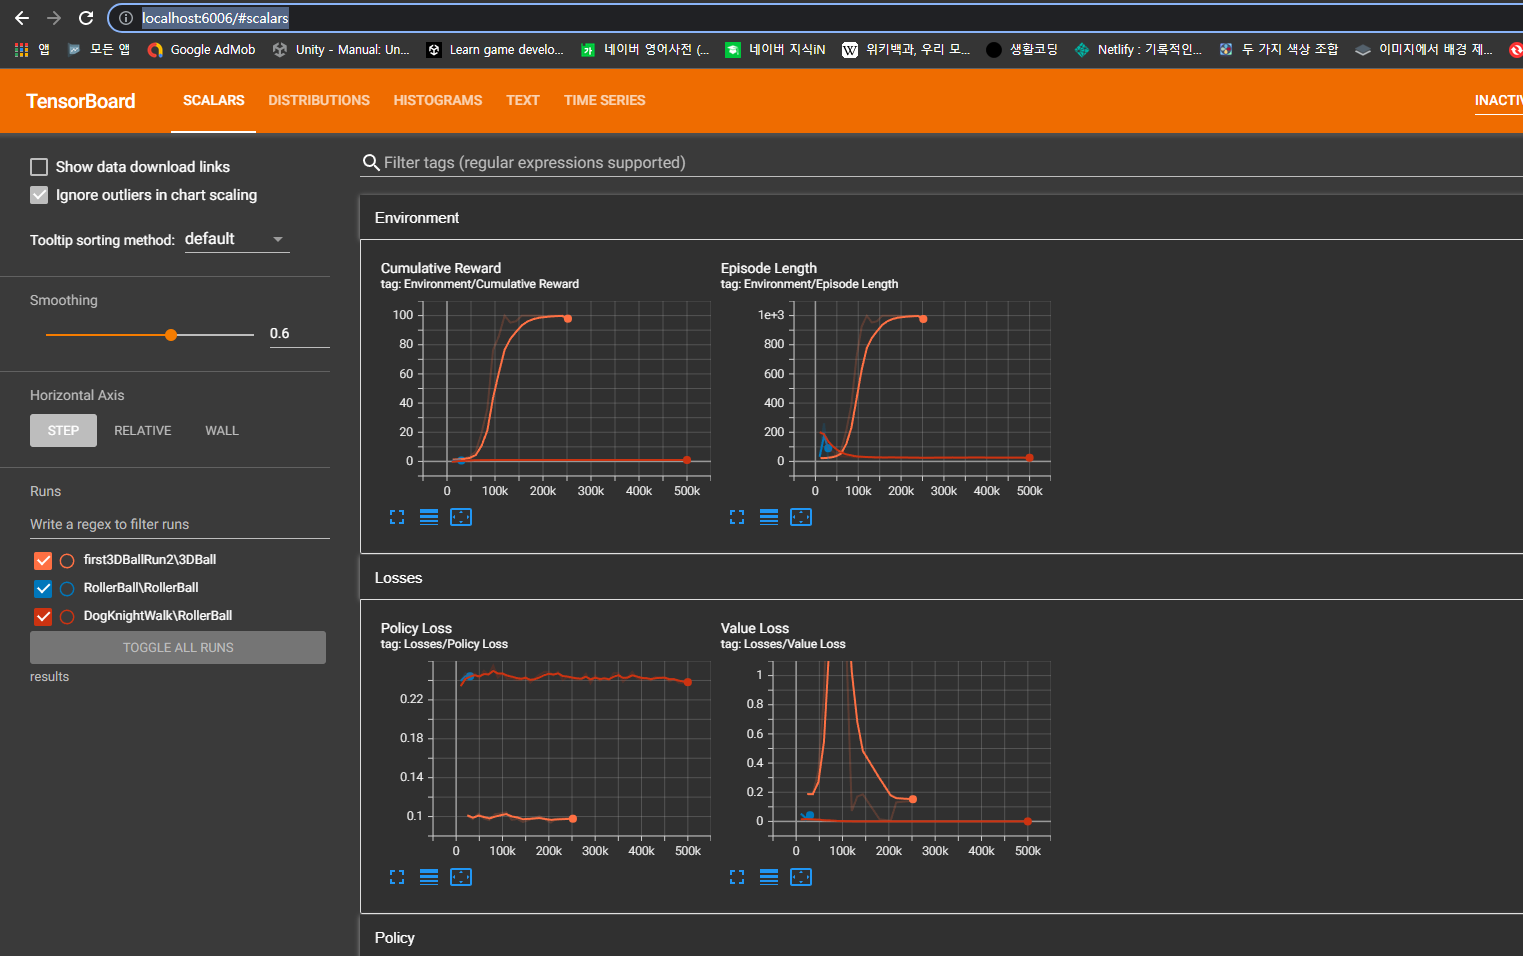Expand the Cumulative Reward chart to full size
This screenshot has width=1523, height=956.
397,517
